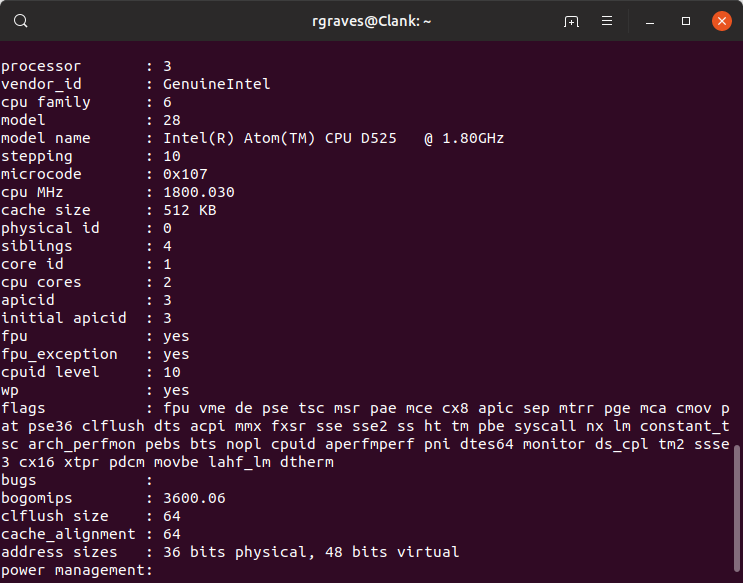Click the power management line prompt

(x=77, y=570)
